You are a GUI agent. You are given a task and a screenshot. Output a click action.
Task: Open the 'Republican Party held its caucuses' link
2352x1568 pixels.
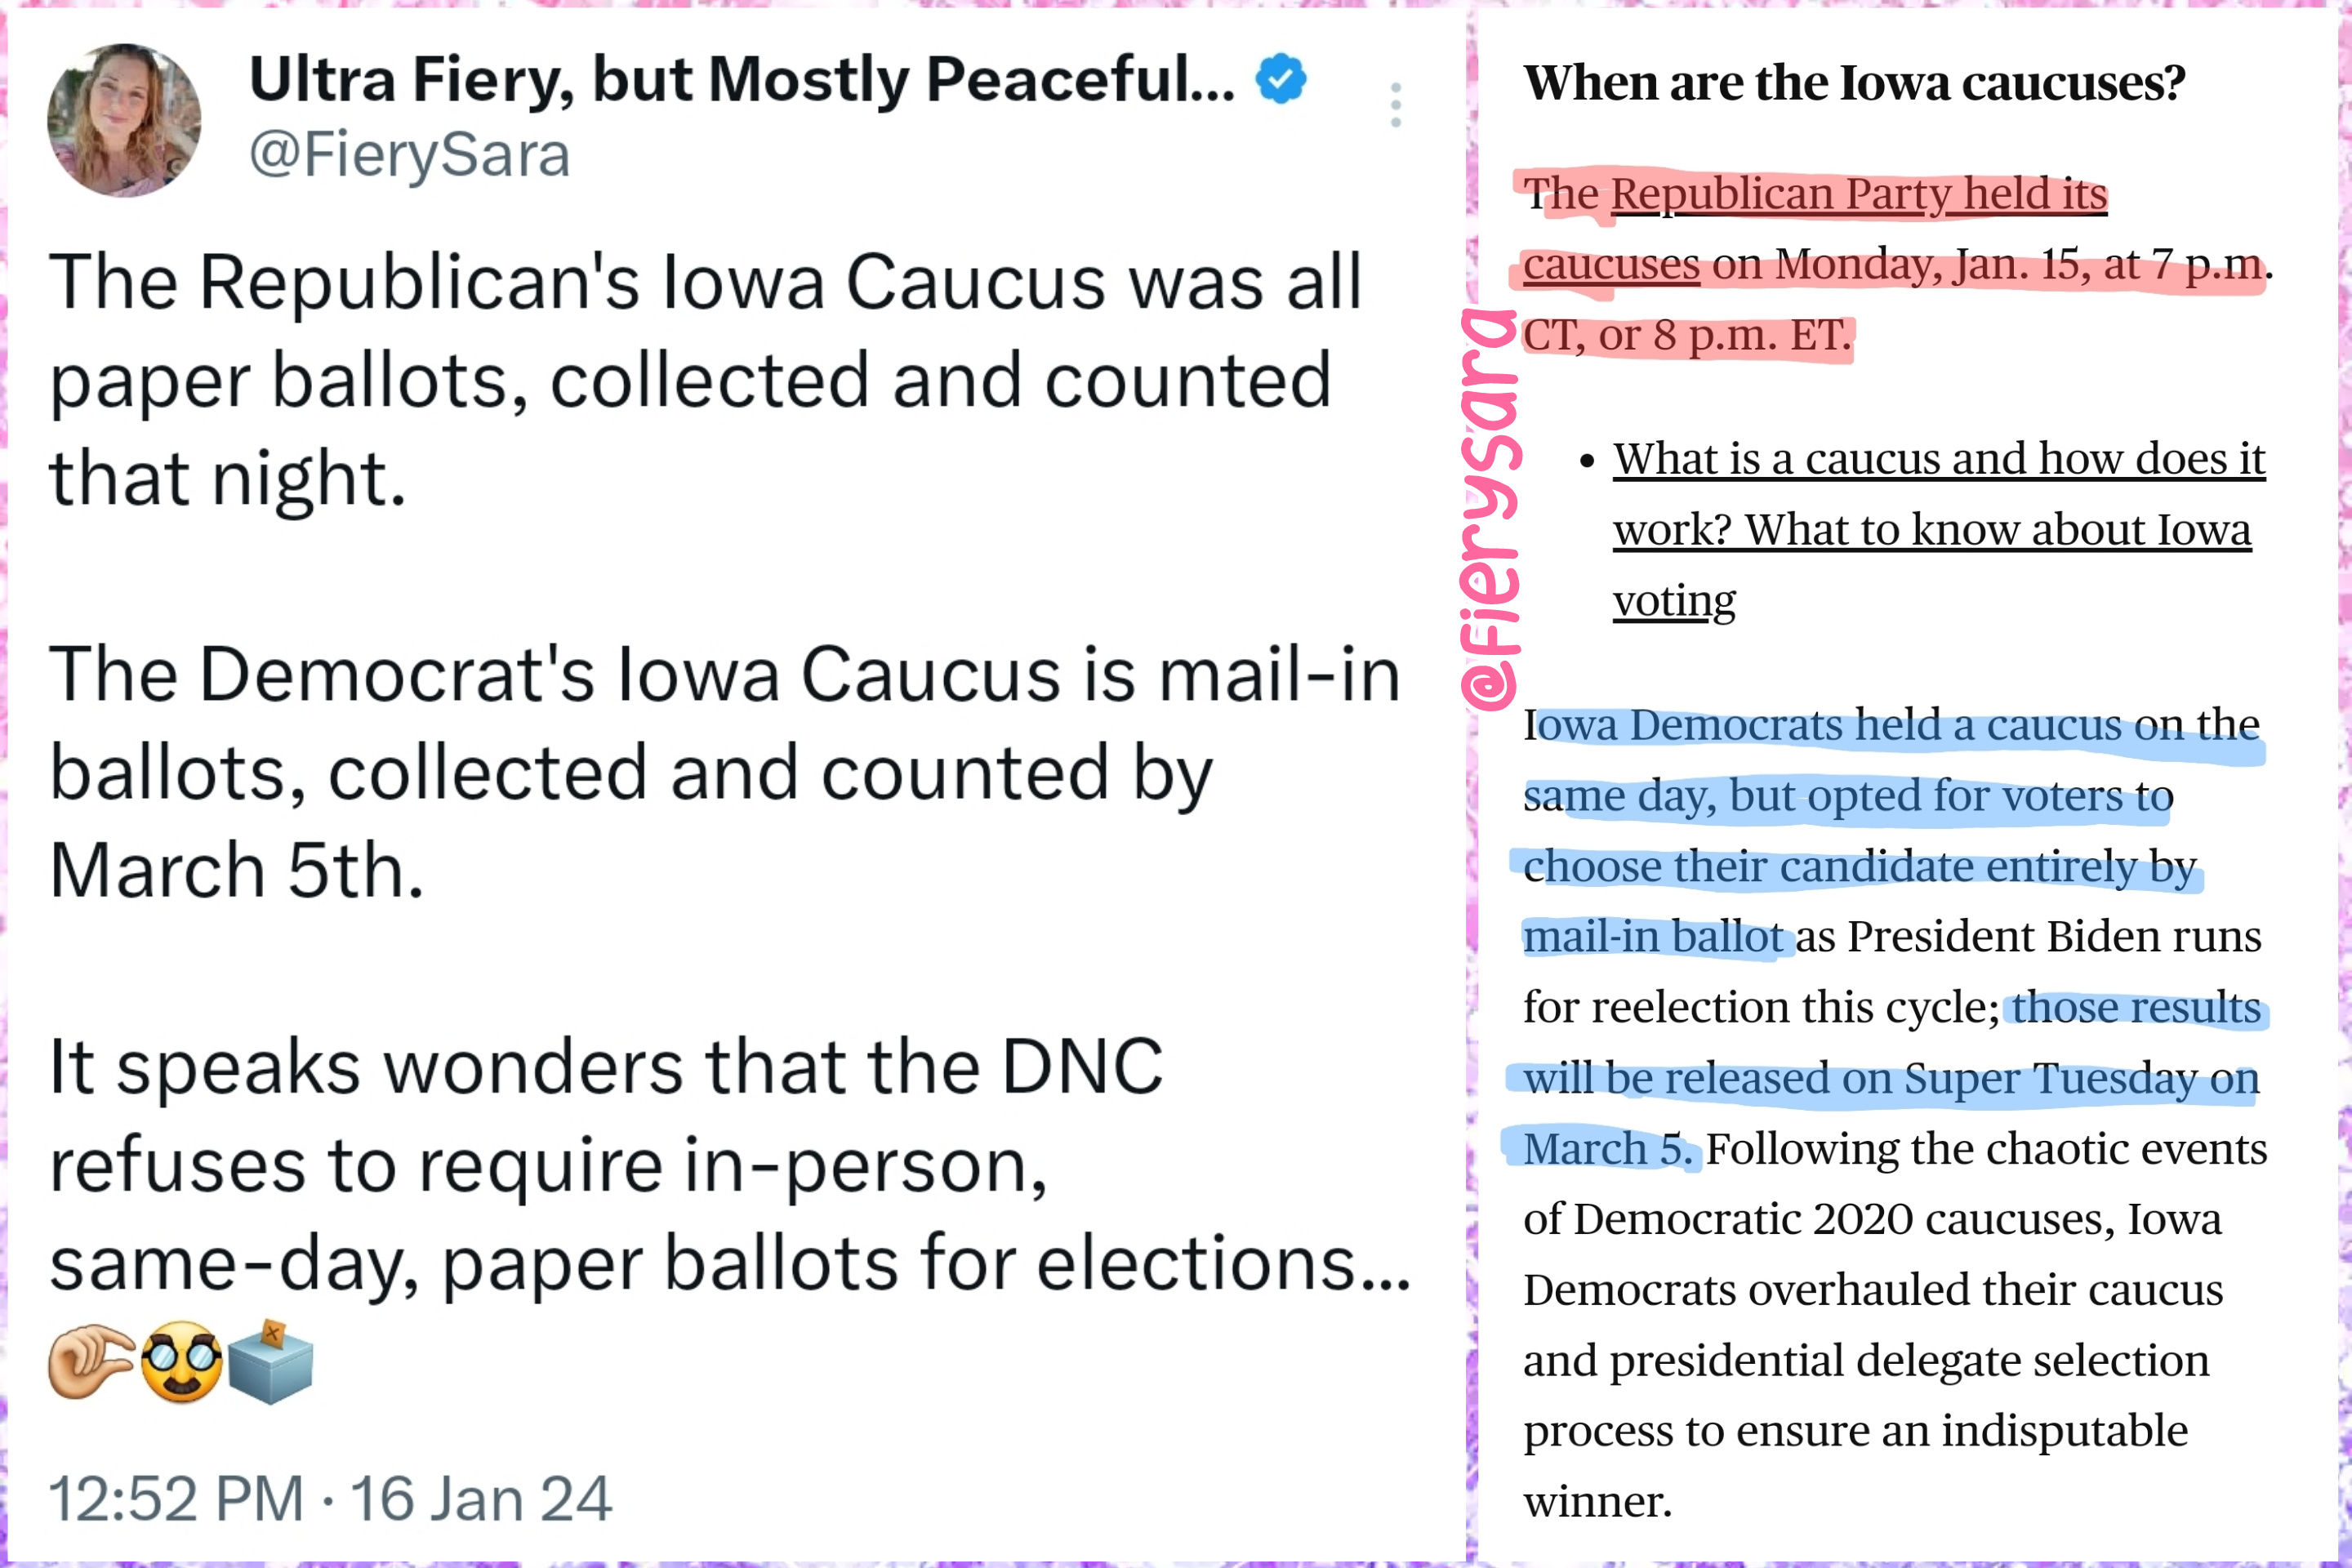point(1815,229)
